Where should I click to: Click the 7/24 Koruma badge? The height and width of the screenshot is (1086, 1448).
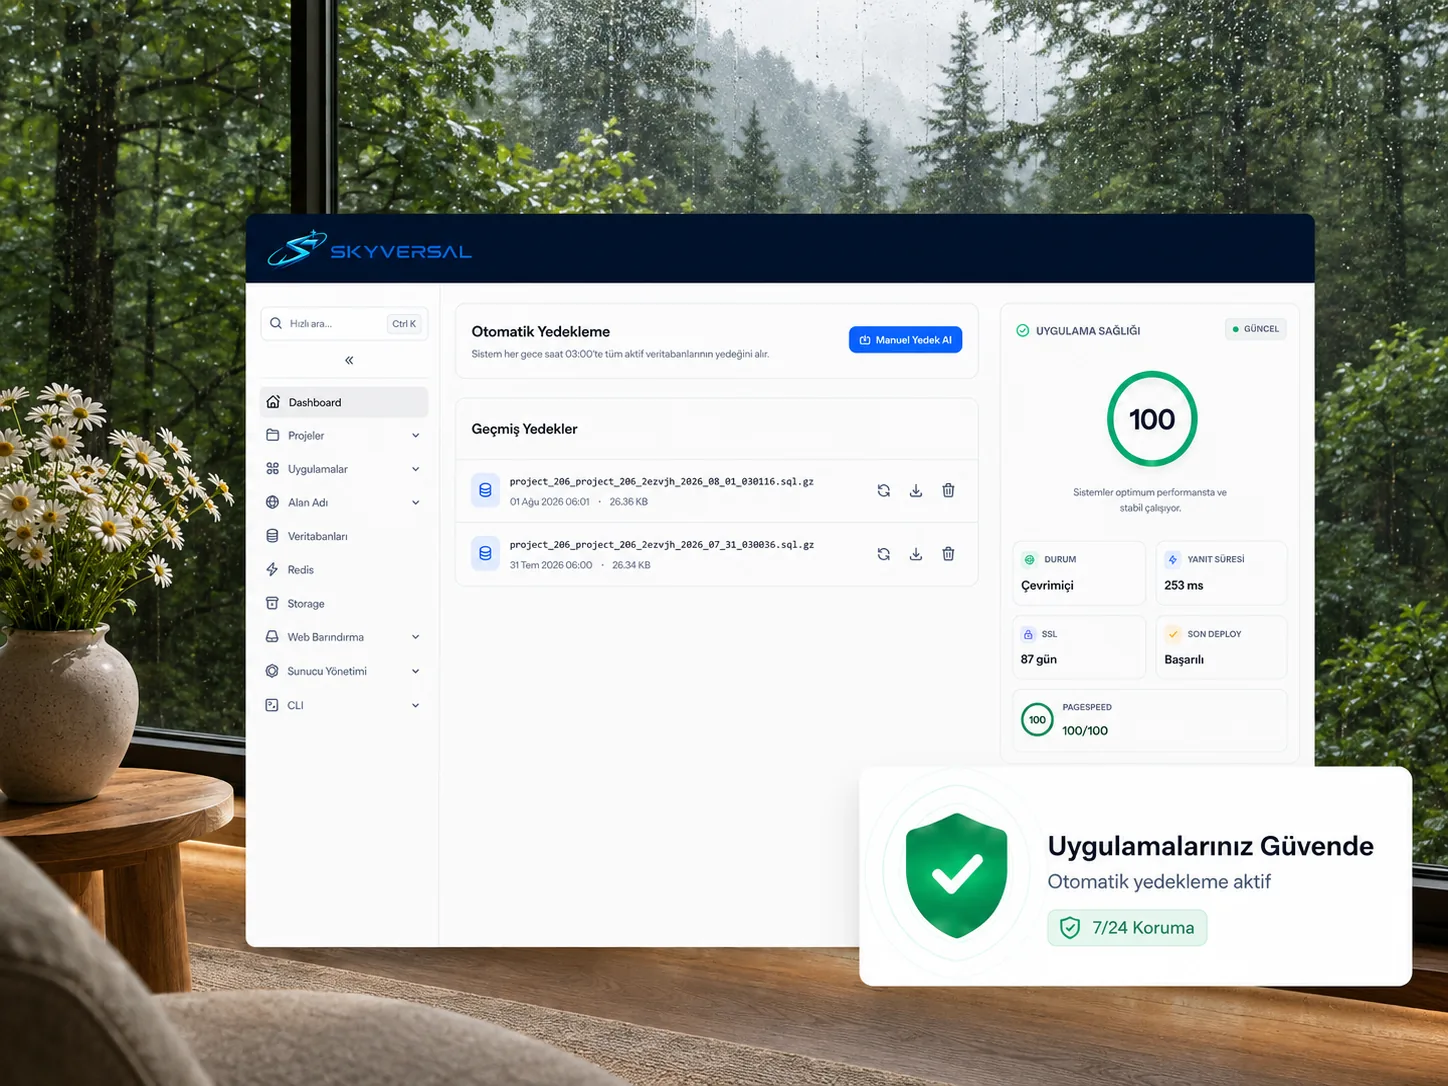click(x=1127, y=928)
